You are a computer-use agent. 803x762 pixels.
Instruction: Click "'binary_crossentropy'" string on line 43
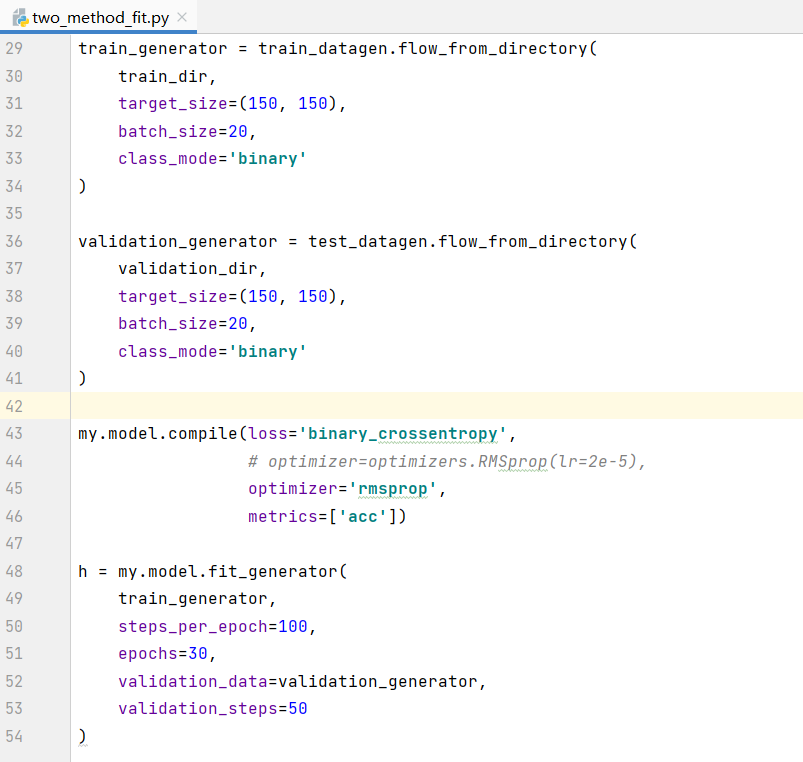point(403,434)
